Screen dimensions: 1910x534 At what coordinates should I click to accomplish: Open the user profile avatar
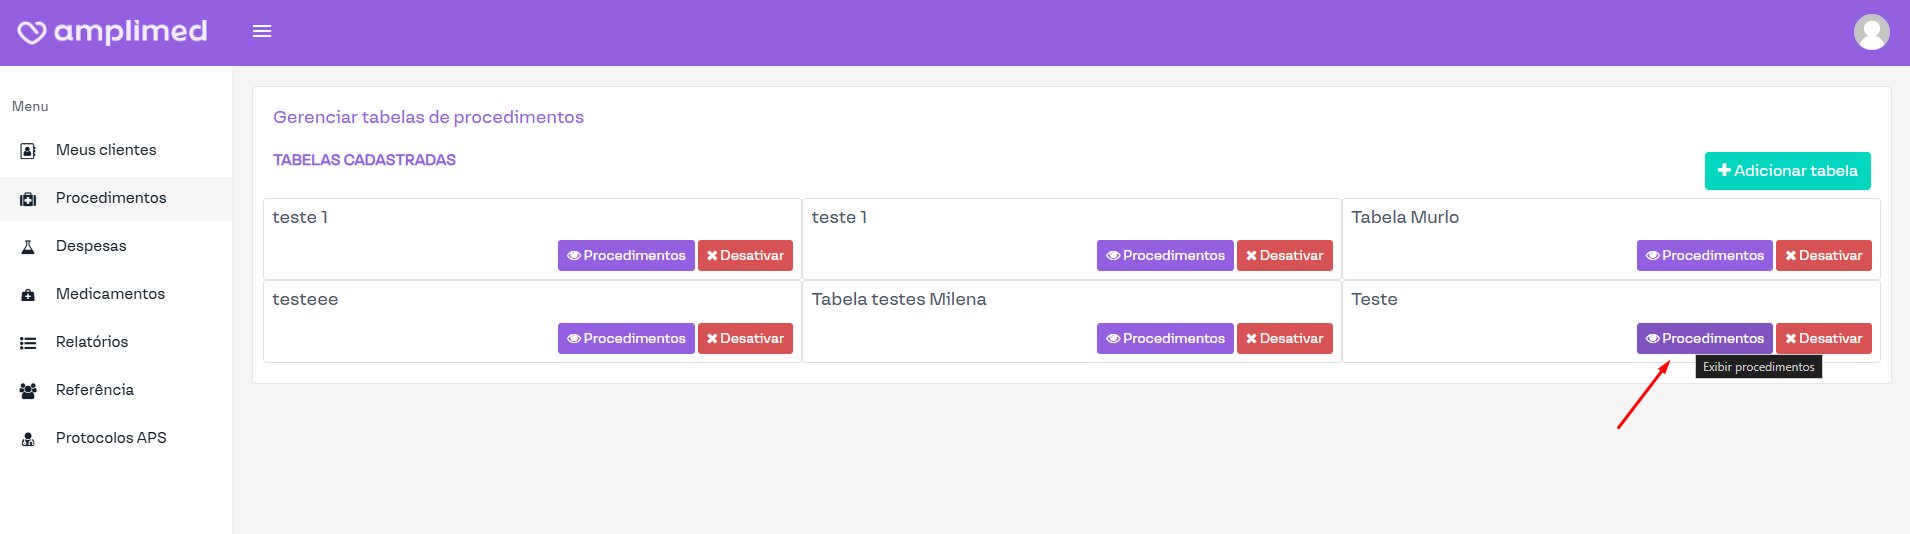(1871, 32)
